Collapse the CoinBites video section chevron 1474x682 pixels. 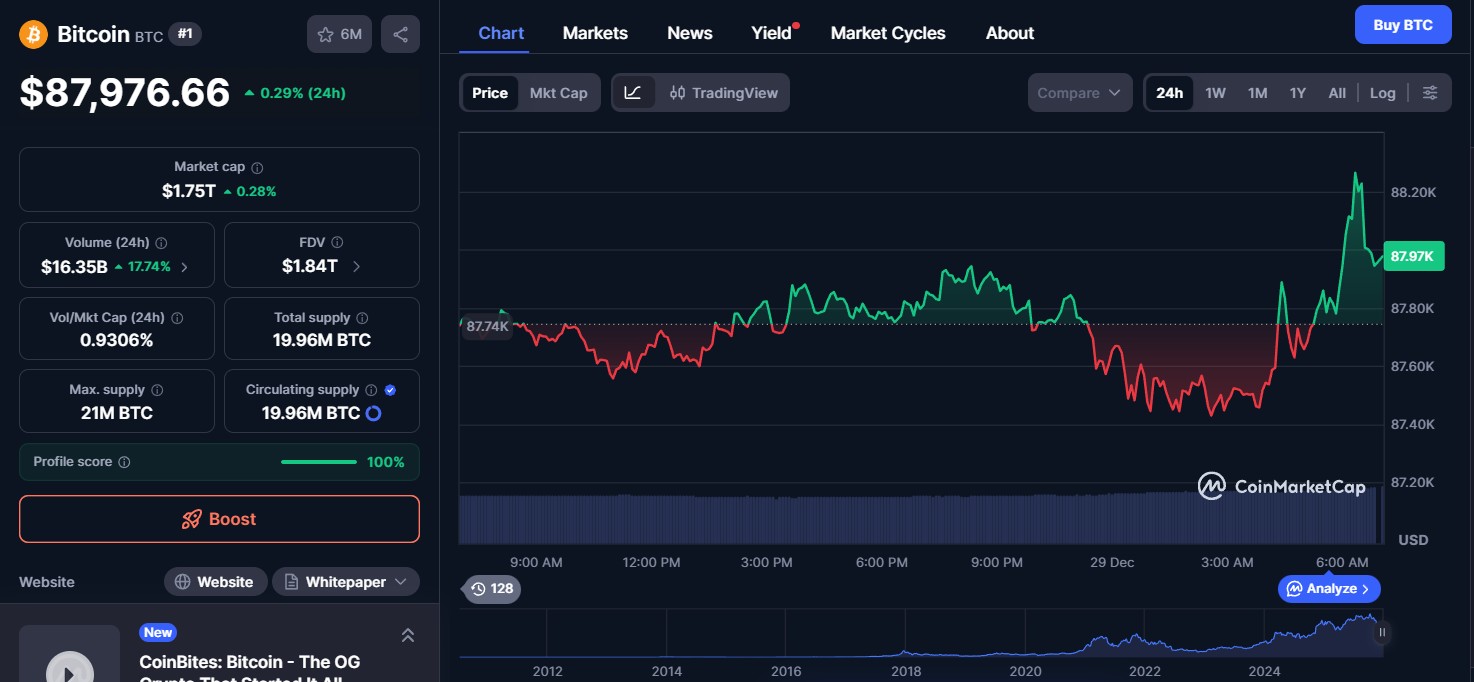click(x=407, y=634)
